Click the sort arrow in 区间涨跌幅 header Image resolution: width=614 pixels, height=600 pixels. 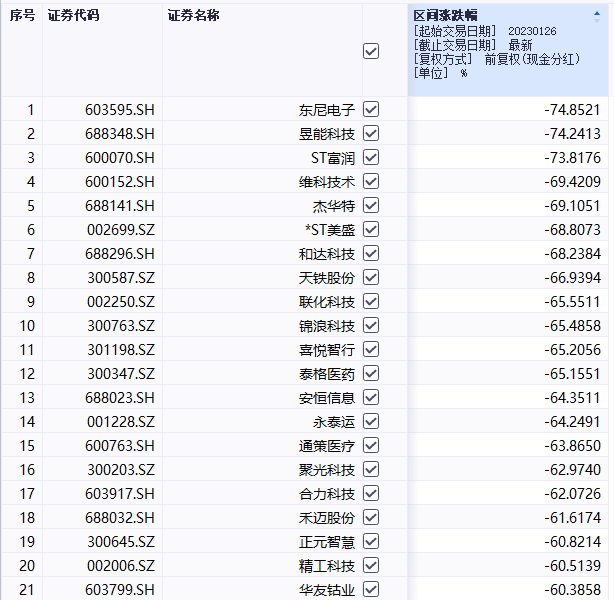[597, 16]
